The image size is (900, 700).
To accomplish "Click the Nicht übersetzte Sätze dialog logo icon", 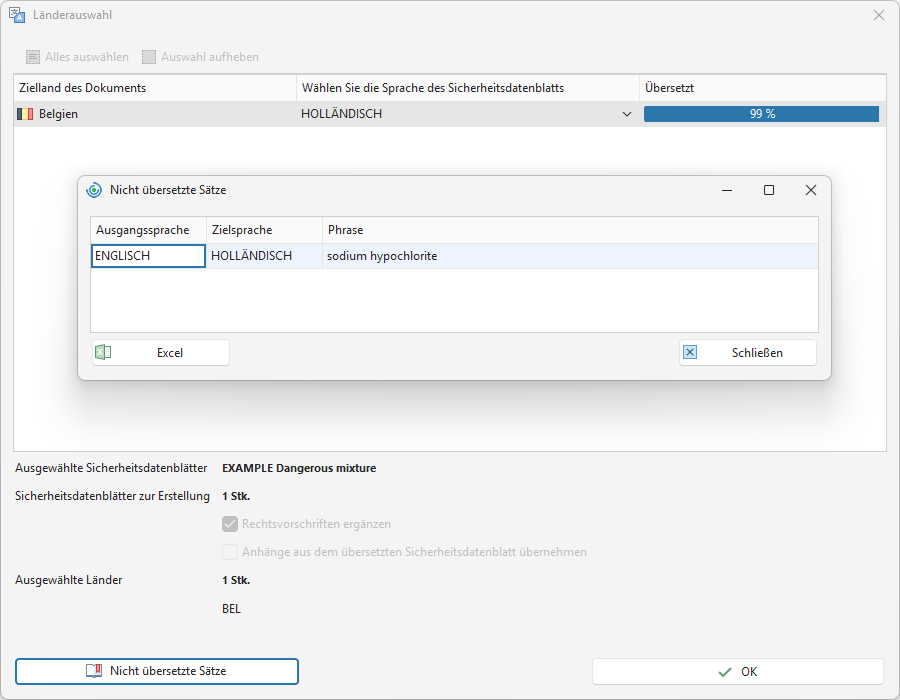I will [94, 190].
